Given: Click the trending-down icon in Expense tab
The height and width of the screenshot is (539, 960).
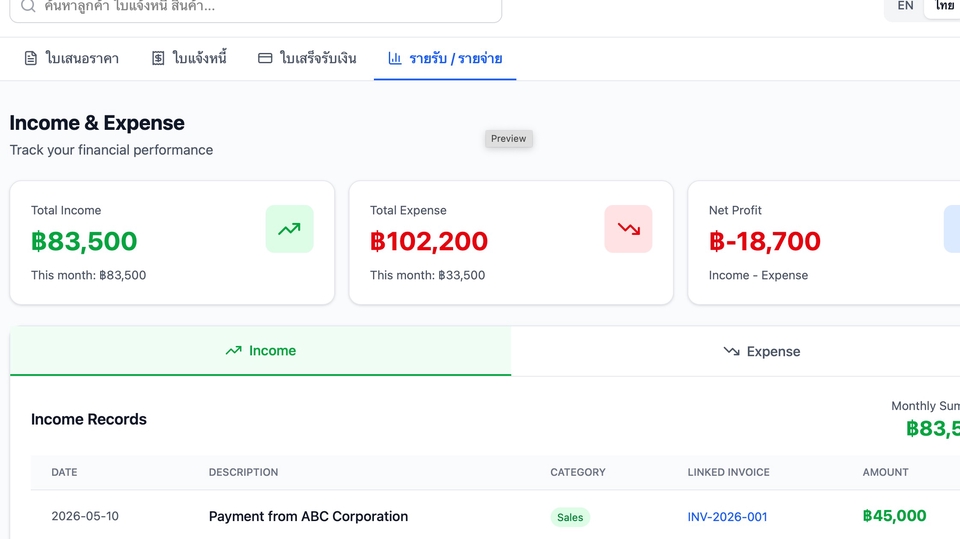Looking at the screenshot, I should [731, 352].
